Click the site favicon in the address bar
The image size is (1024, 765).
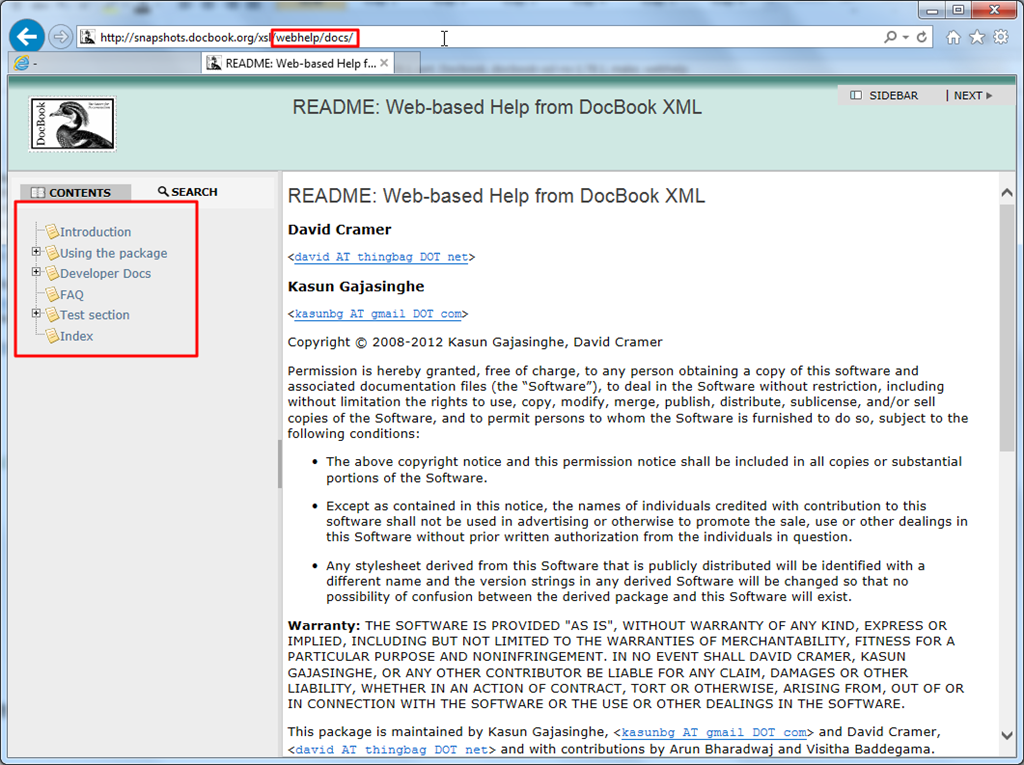pos(88,37)
